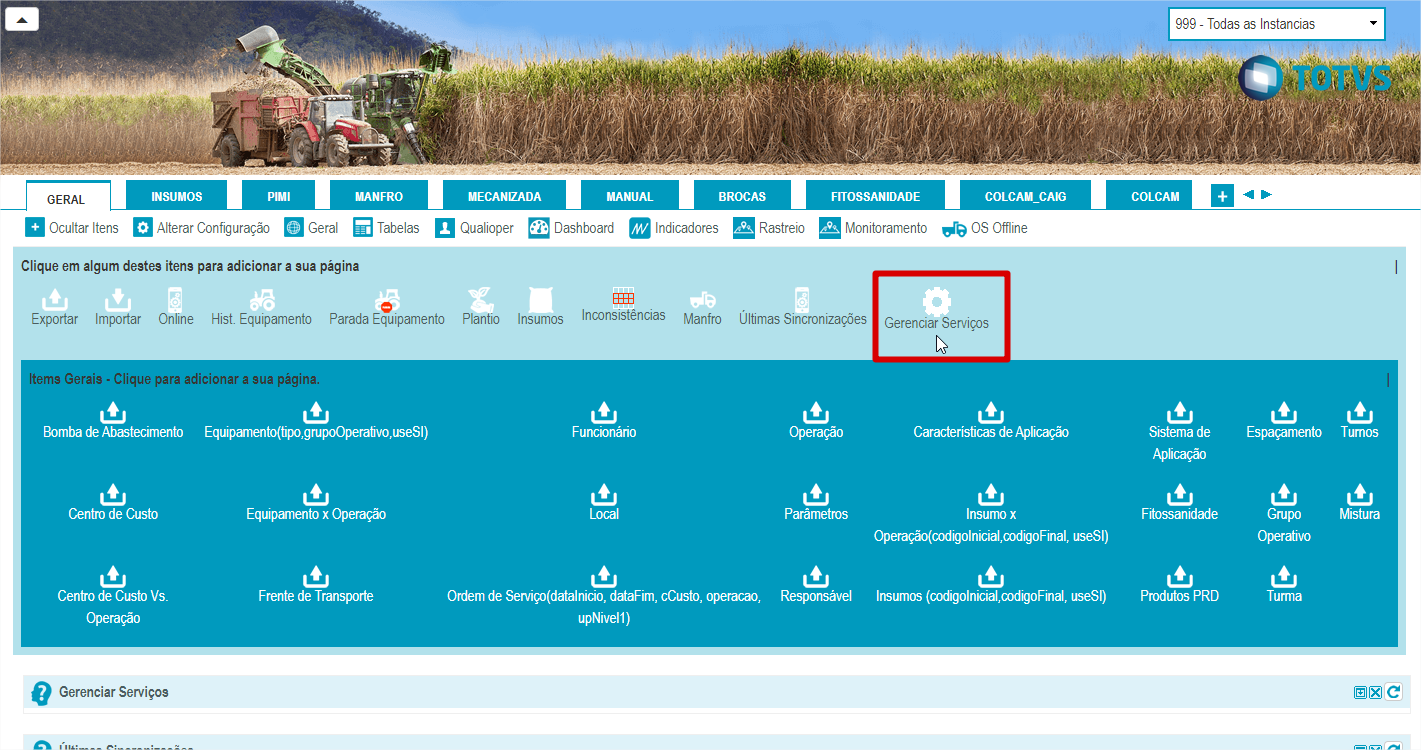This screenshot has height=750, width=1421.
Task: Add the Inconsistências item to the page
Action: (x=623, y=305)
